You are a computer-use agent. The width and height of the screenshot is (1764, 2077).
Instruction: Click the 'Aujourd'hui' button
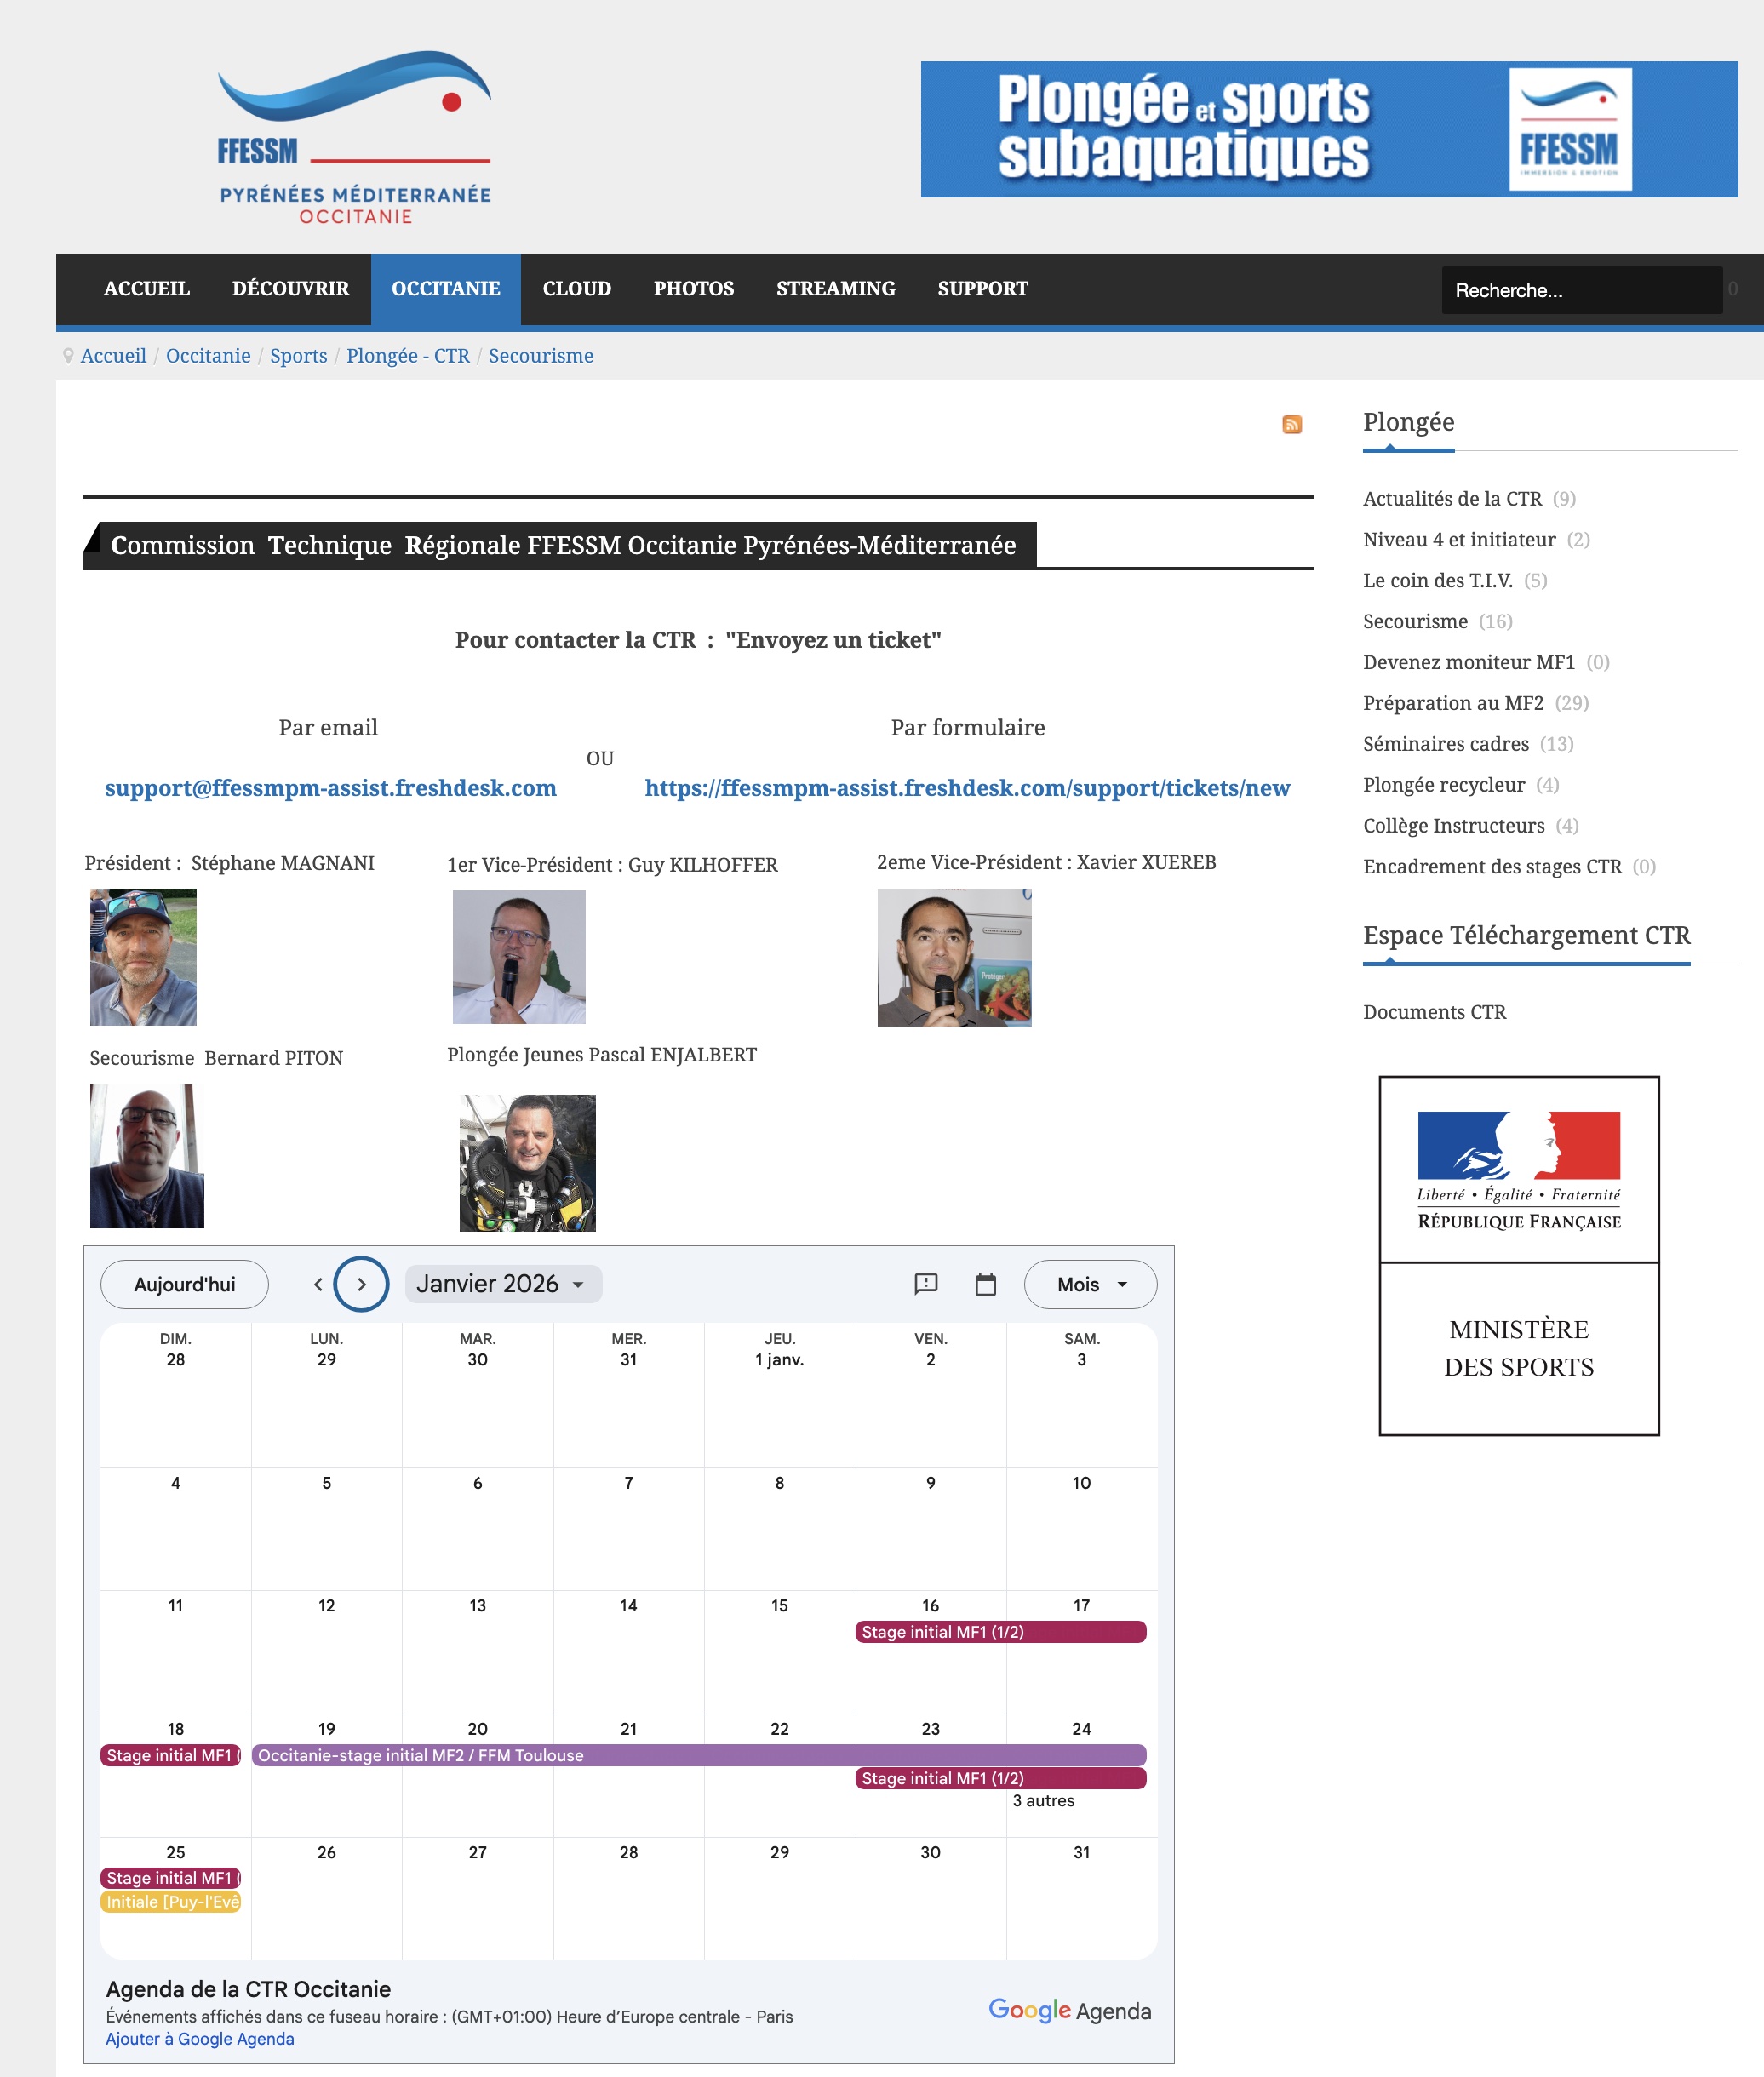[184, 1284]
